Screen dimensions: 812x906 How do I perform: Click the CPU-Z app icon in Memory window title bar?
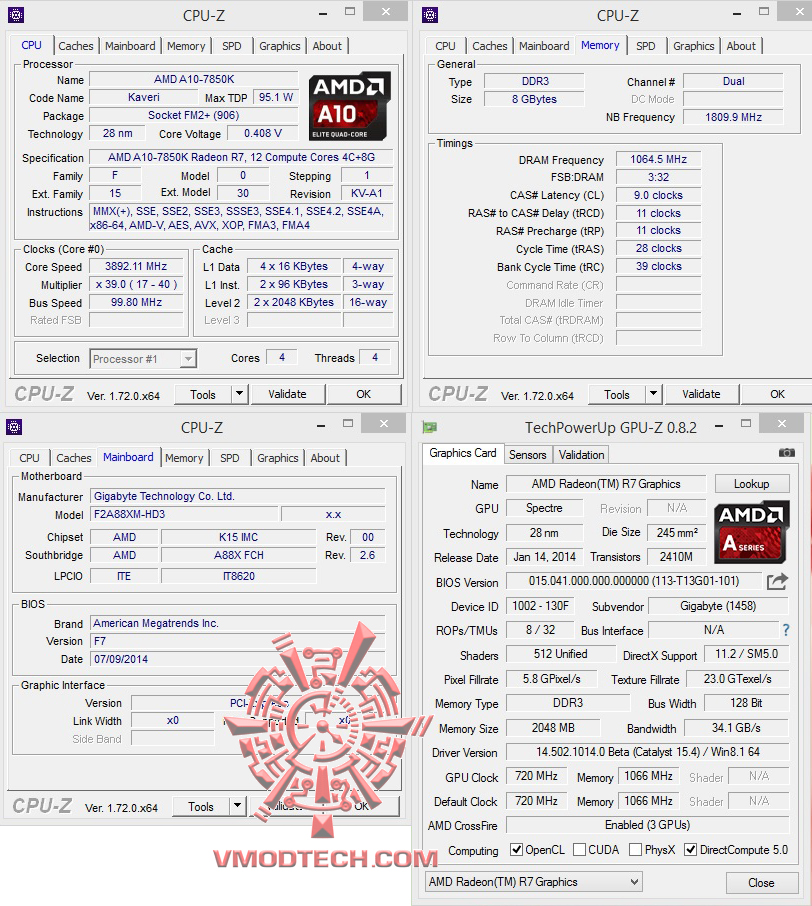click(429, 14)
